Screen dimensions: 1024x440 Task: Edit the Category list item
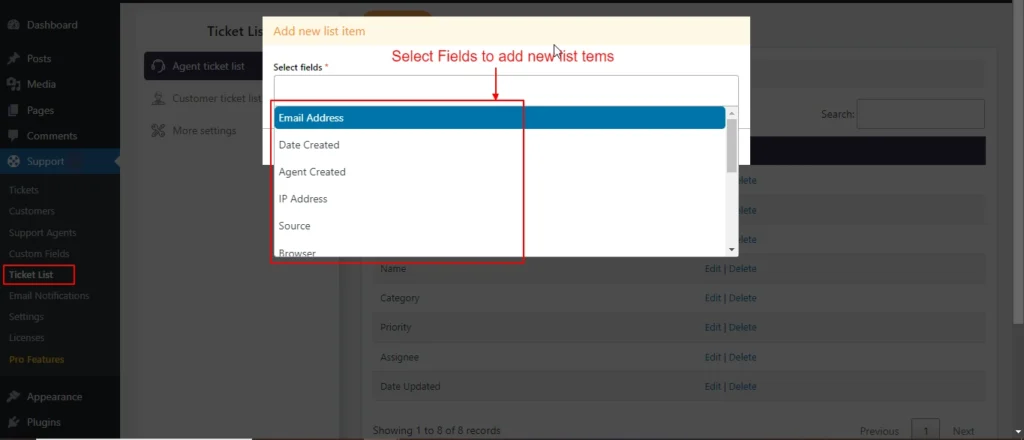pos(712,298)
